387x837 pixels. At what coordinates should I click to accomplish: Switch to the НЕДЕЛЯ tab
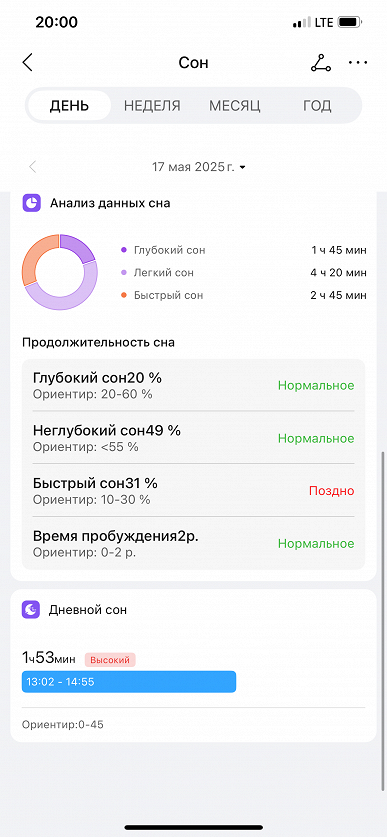pos(152,106)
